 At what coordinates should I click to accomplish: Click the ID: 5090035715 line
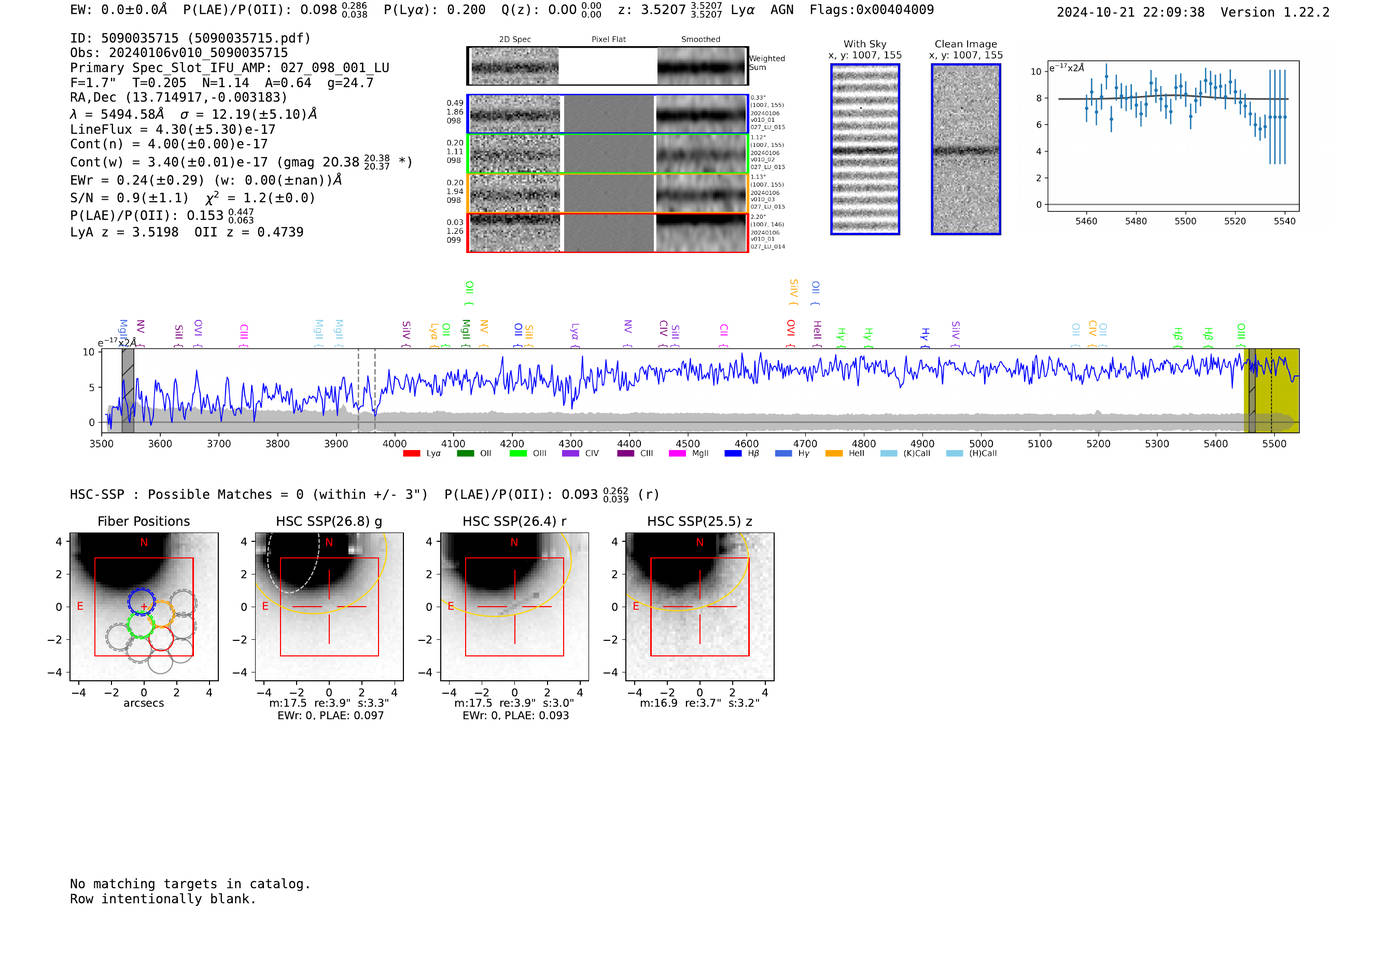[x=190, y=38]
